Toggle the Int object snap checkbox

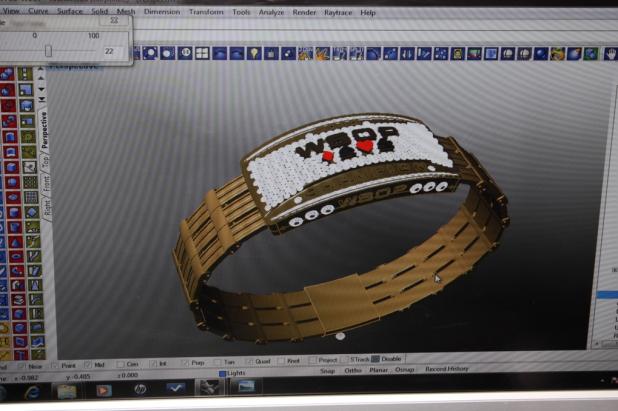(x=153, y=364)
